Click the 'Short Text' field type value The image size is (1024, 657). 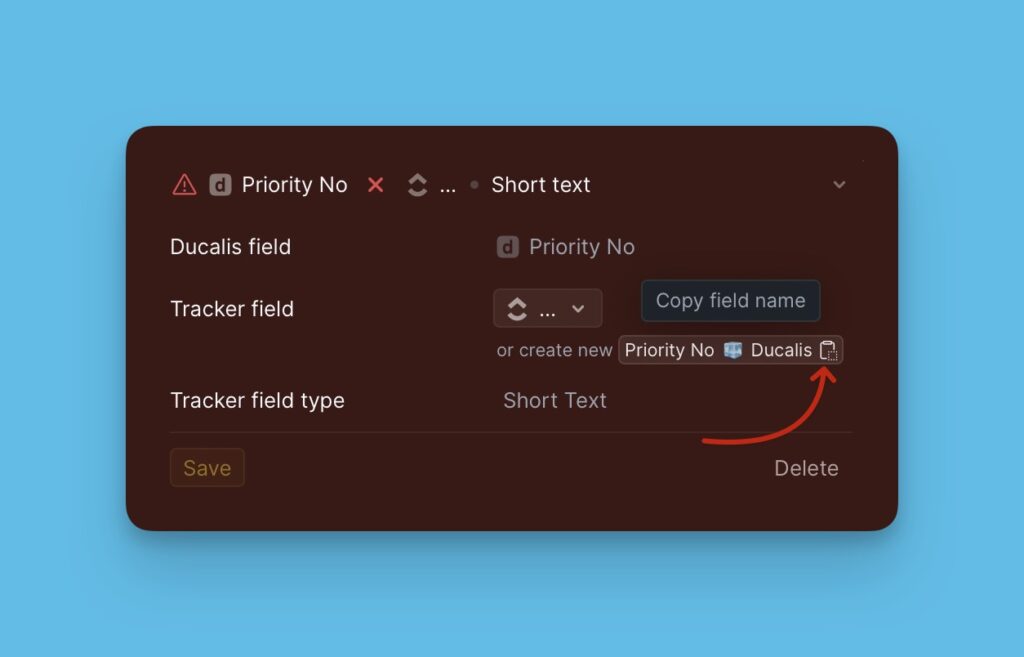pos(554,400)
